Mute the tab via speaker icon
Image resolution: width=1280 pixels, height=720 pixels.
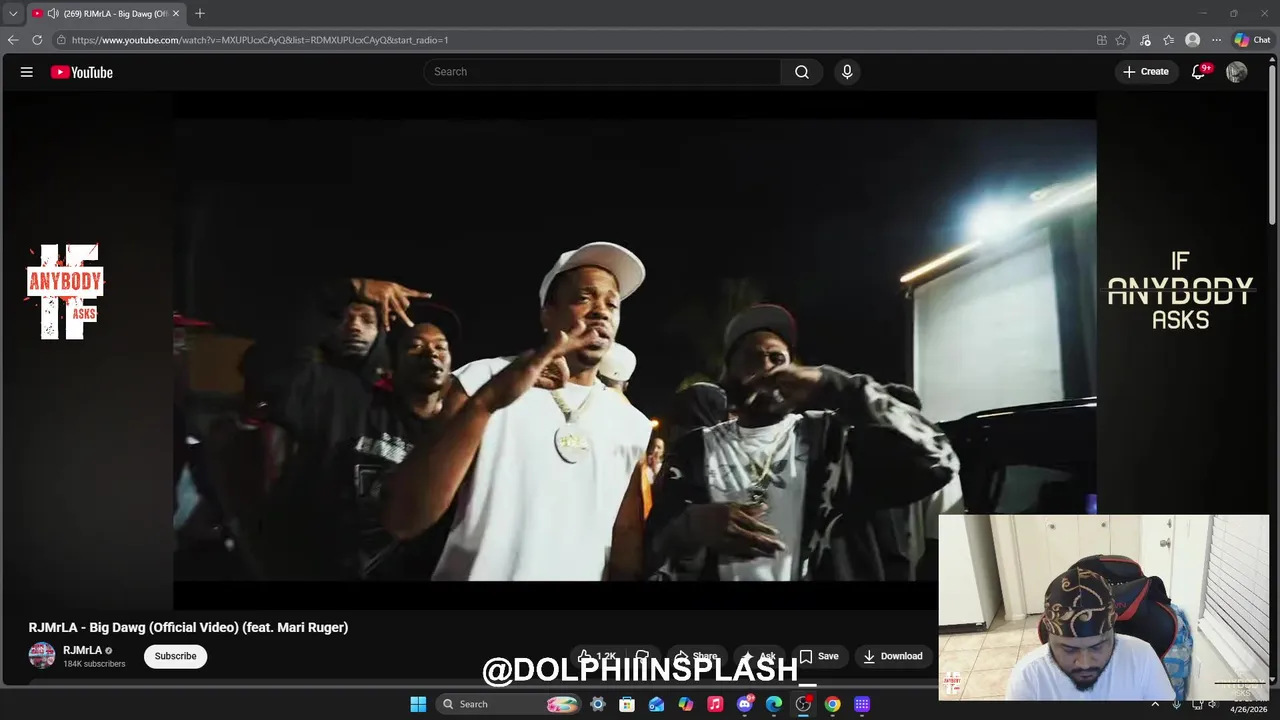[52, 13]
